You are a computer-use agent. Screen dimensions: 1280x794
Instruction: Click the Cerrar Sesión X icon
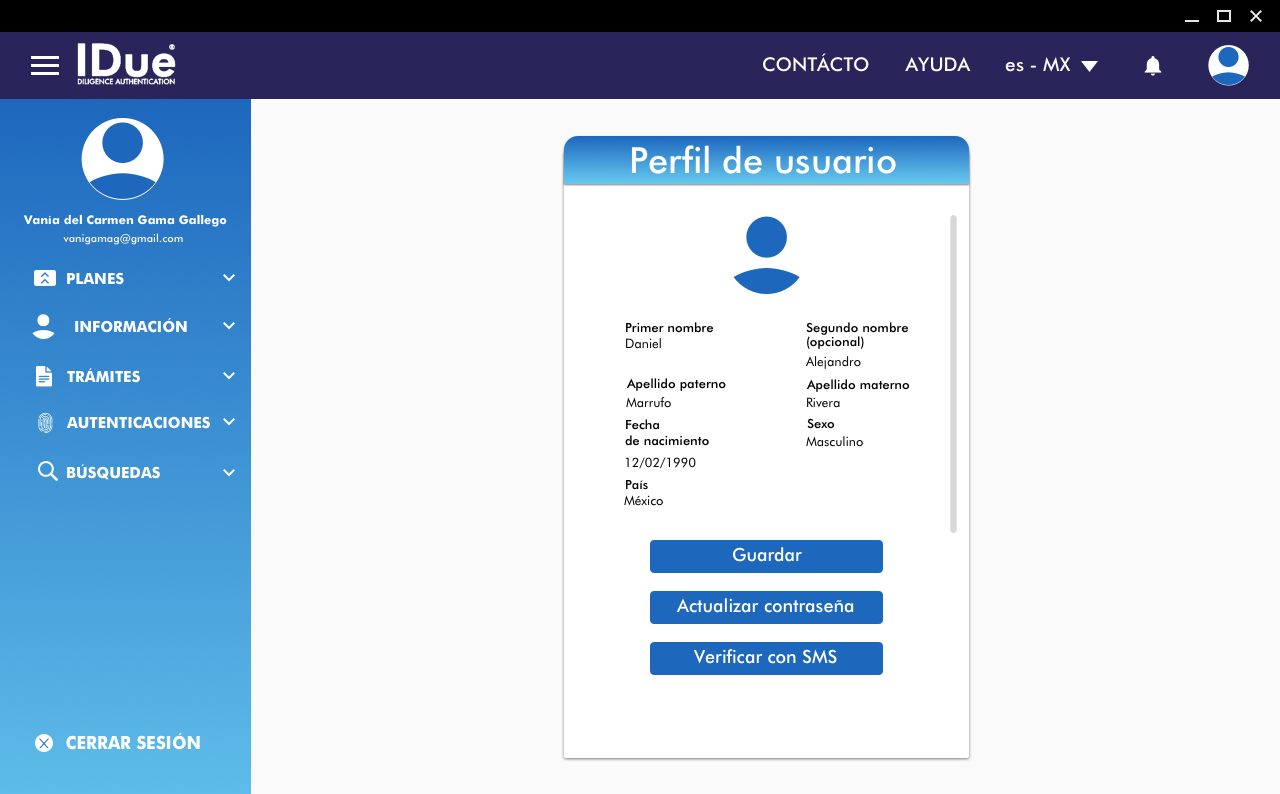(x=44, y=743)
